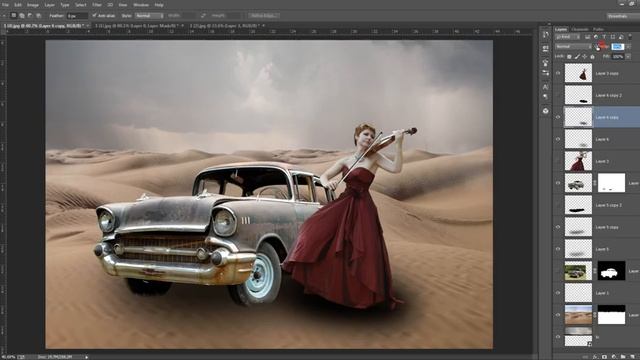Image resolution: width=640 pixels, height=360 pixels.
Task: Click the Add layer mask icon
Action: (x=604, y=357)
